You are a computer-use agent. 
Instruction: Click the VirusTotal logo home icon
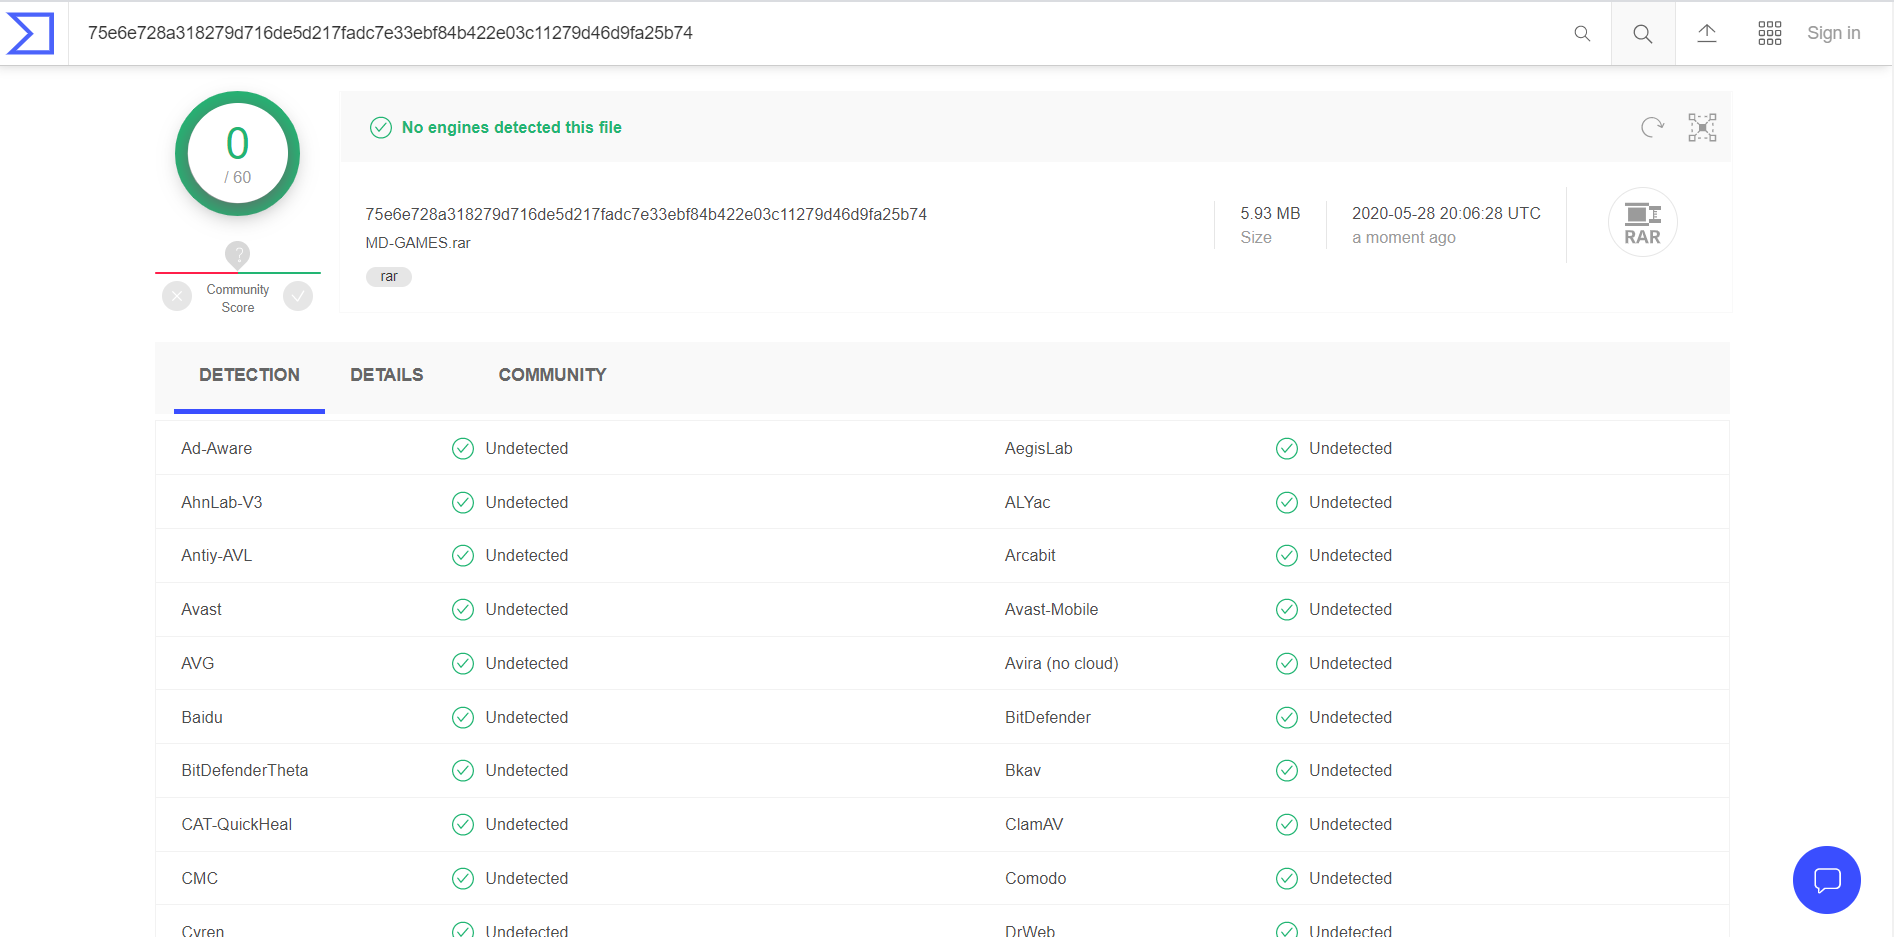(x=31, y=34)
